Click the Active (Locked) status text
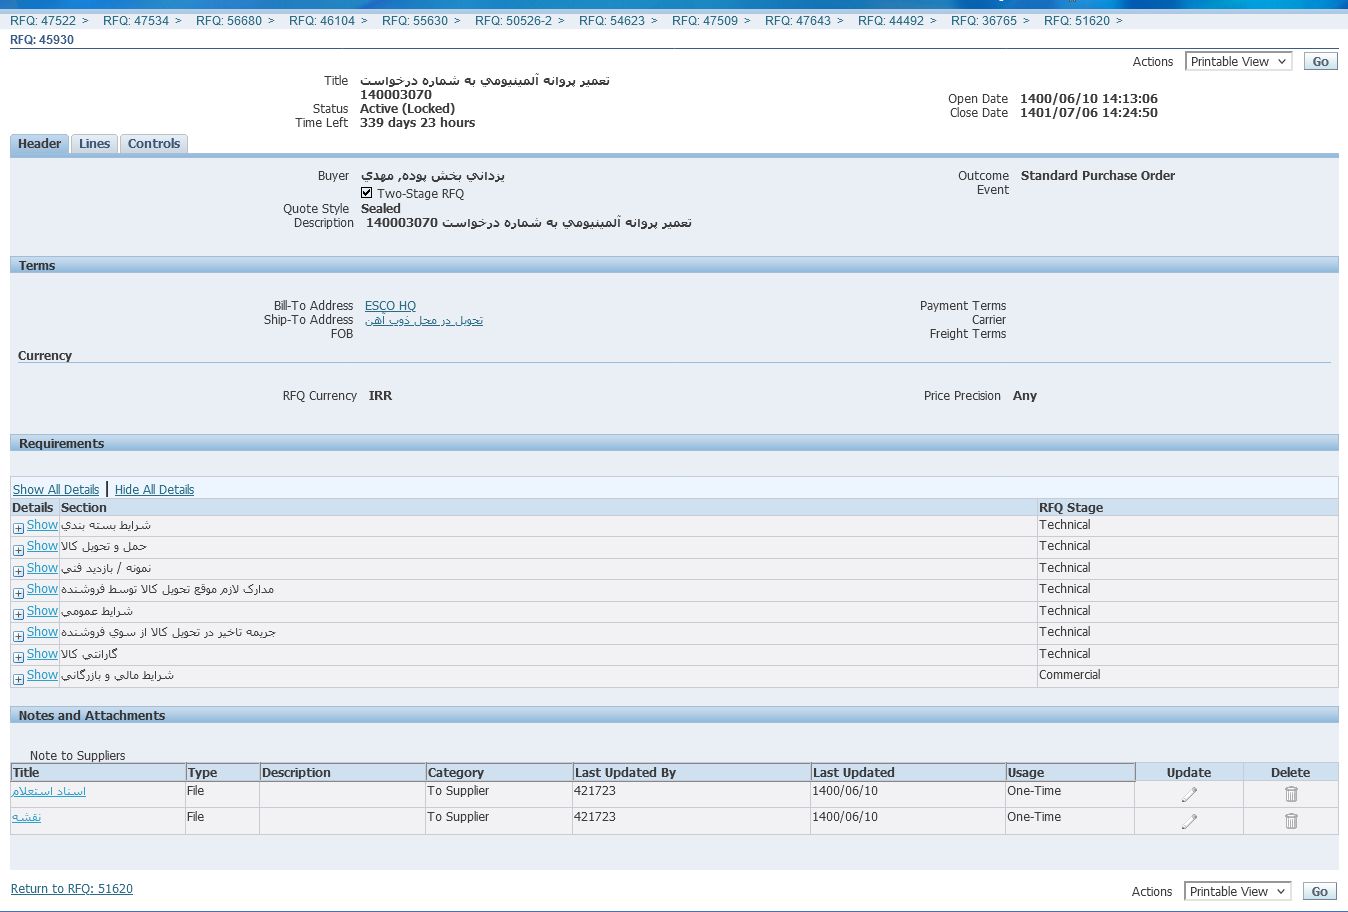The width and height of the screenshot is (1348, 912). (x=407, y=109)
